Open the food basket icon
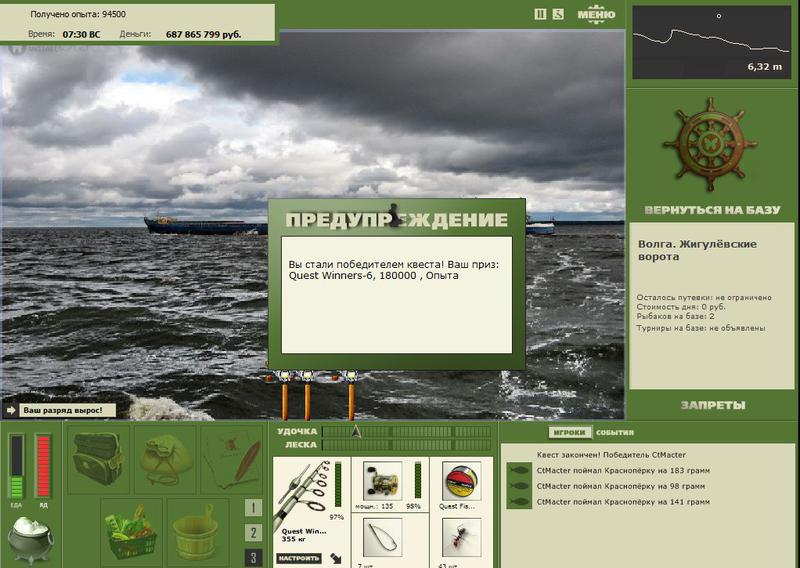 point(131,532)
